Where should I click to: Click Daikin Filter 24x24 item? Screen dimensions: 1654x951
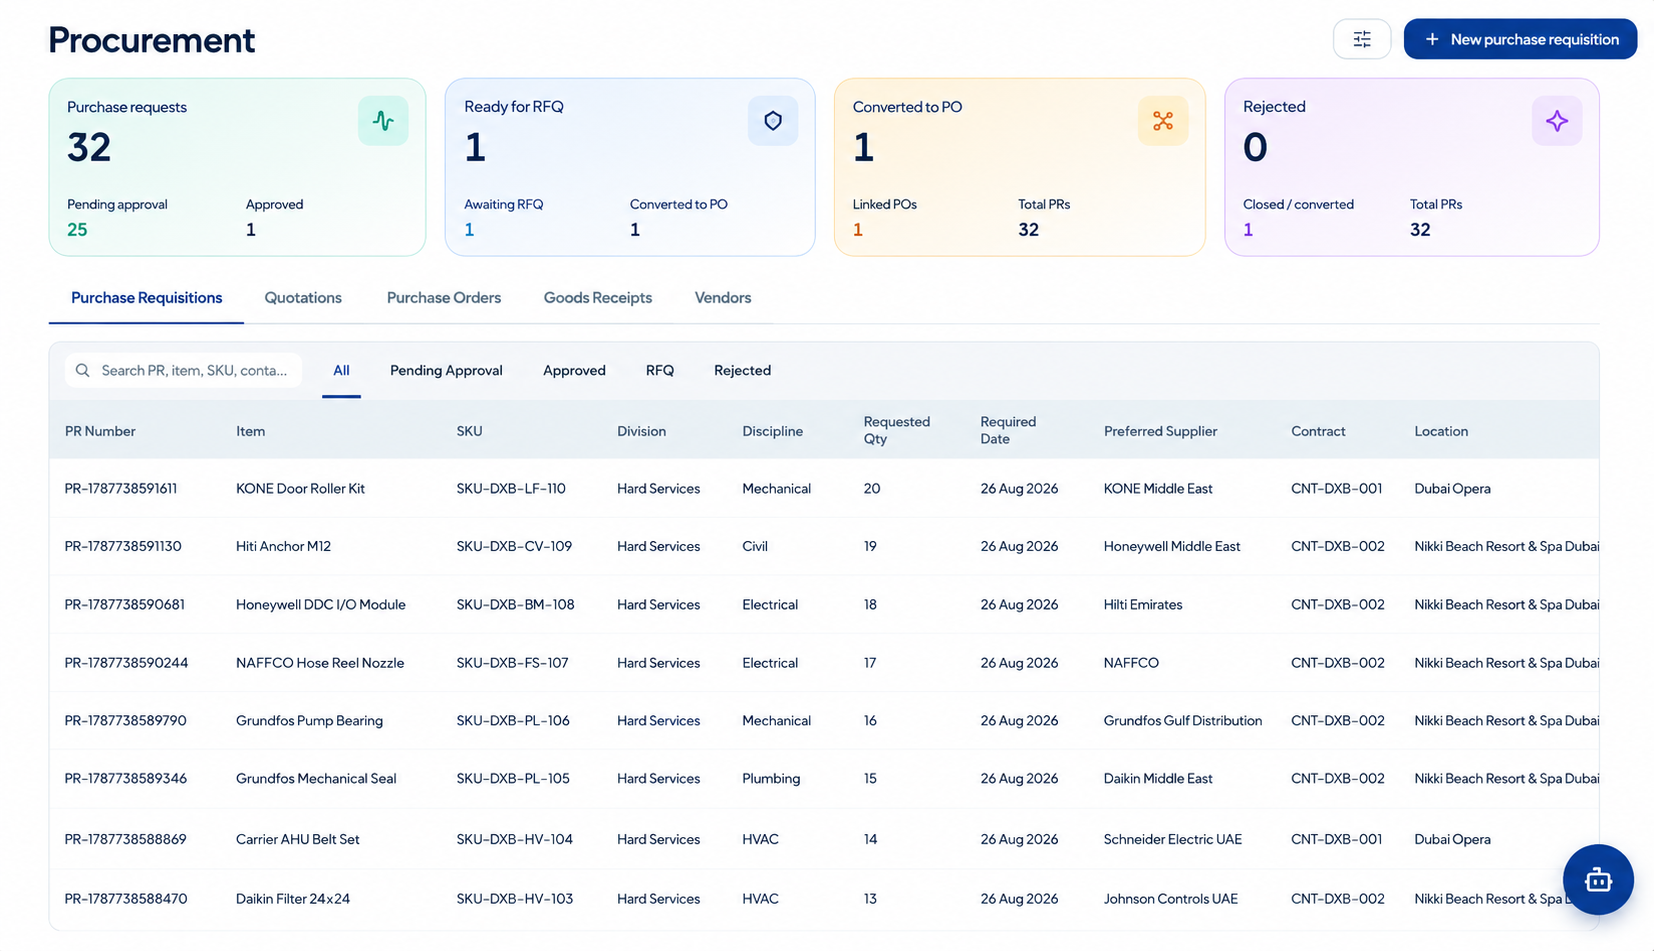[x=293, y=899]
